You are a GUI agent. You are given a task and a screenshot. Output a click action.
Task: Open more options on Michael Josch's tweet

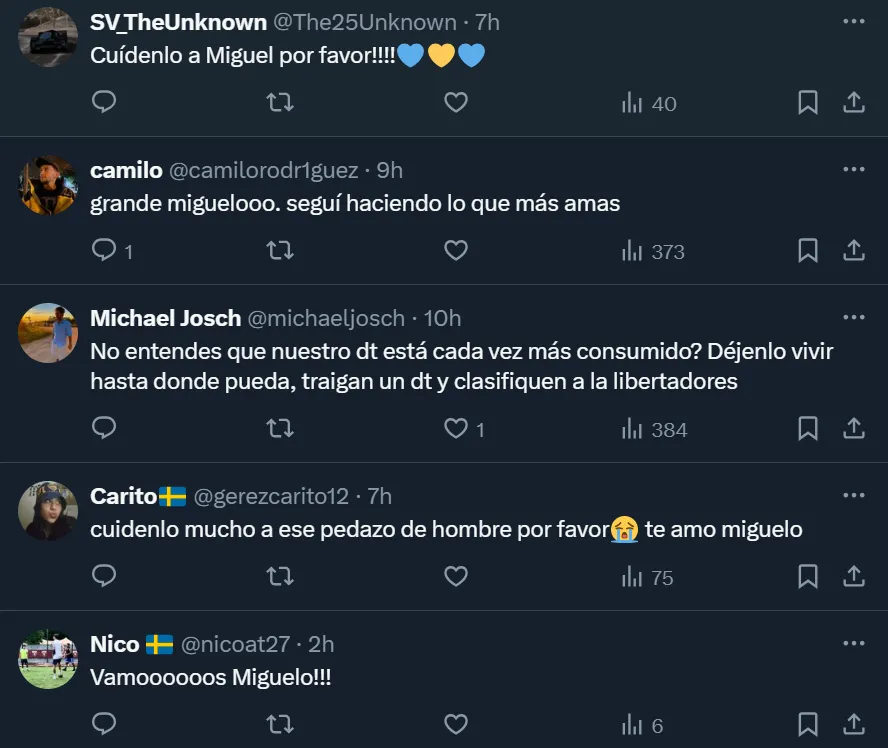[x=853, y=318]
